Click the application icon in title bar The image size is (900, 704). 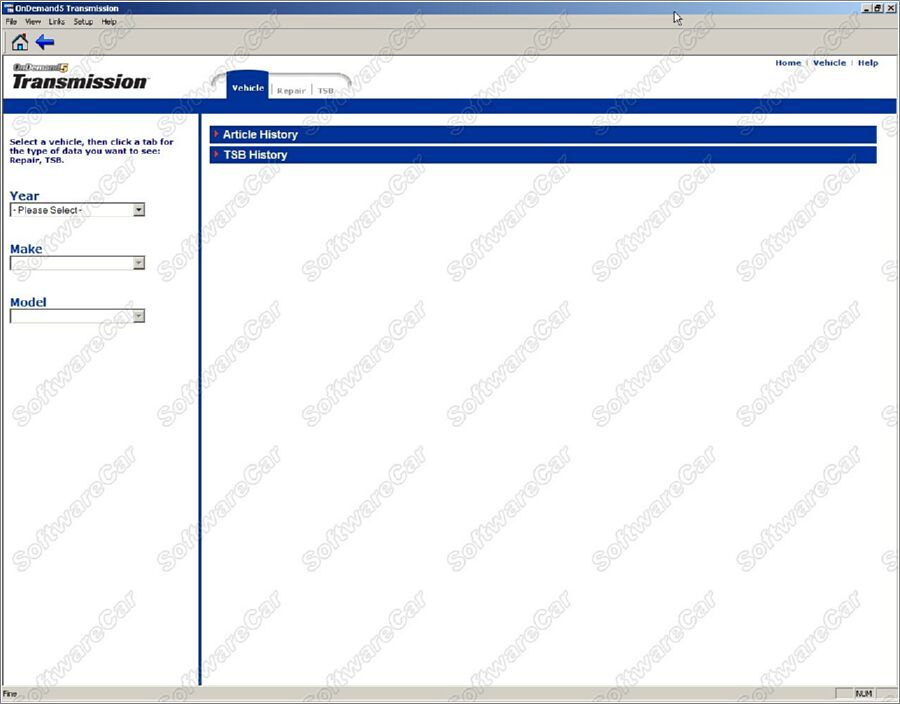tap(8, 8)
